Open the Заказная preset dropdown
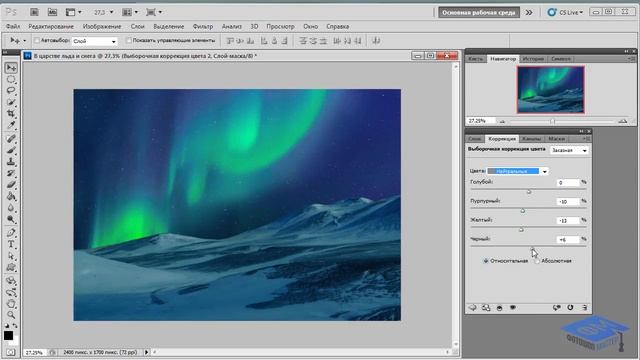Image resolution: width=640 pixels, height=360 pixels. 569,150
